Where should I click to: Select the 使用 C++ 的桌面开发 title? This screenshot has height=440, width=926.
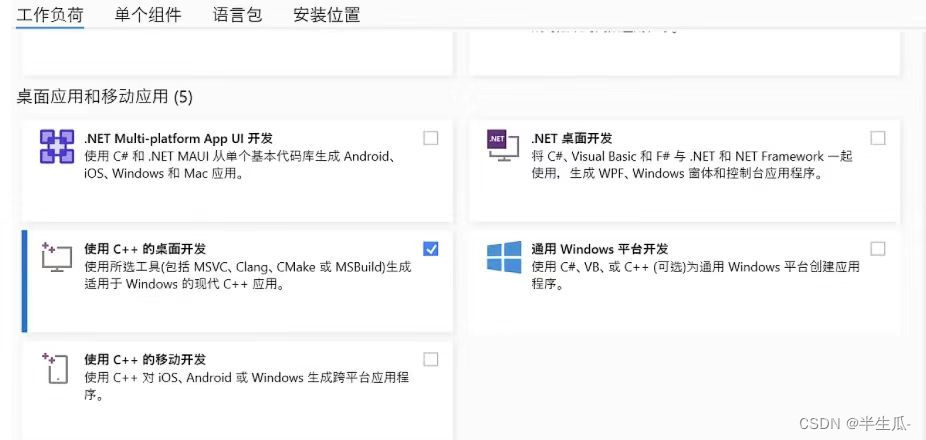145,249
